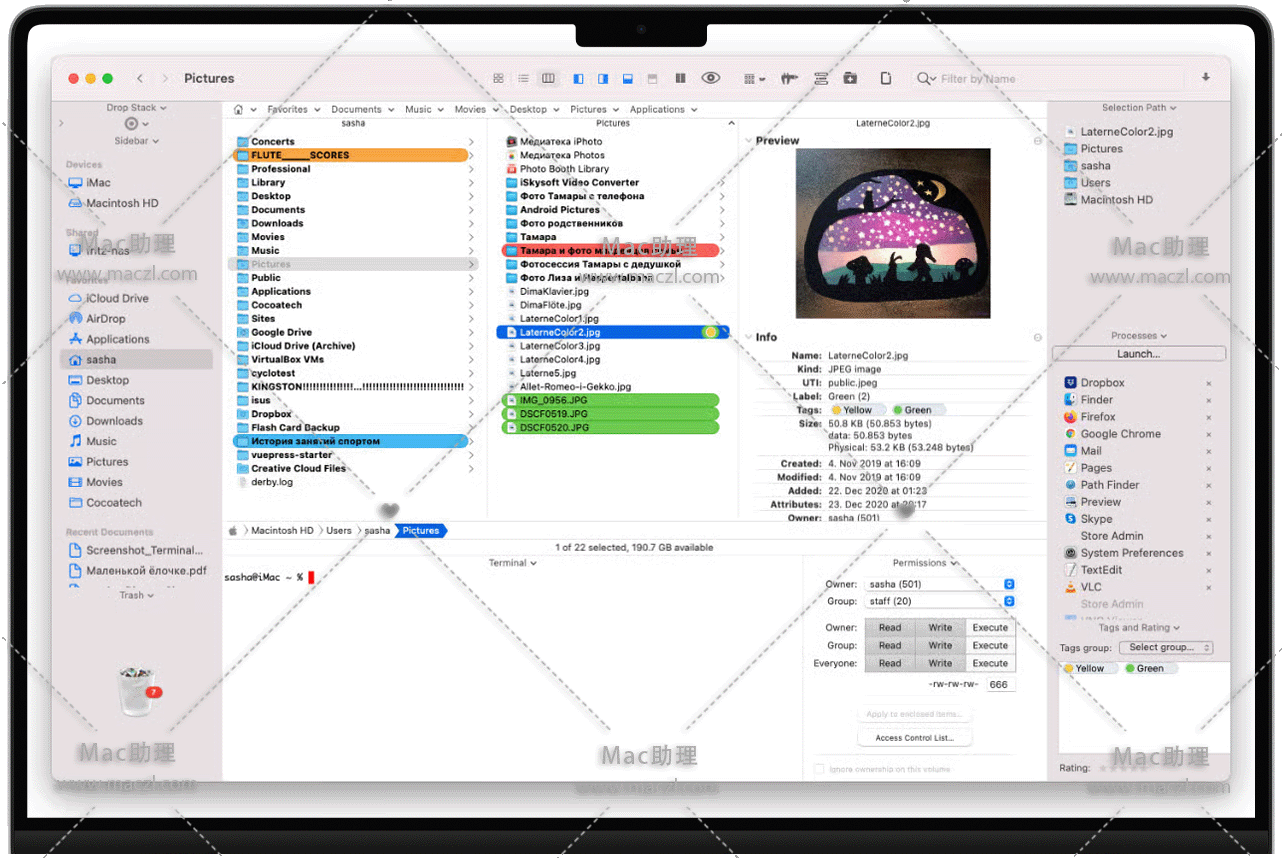Viewport: 1282px width, 858px height.
Task: Open Applications in the favorites bar
Action: click(662, 110)
